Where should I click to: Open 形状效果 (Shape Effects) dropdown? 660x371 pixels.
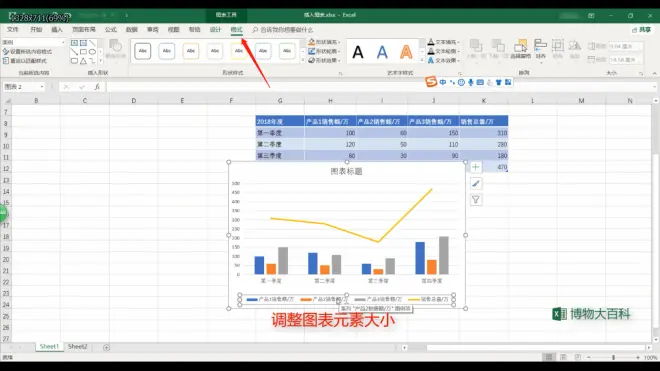click(324, 61)
